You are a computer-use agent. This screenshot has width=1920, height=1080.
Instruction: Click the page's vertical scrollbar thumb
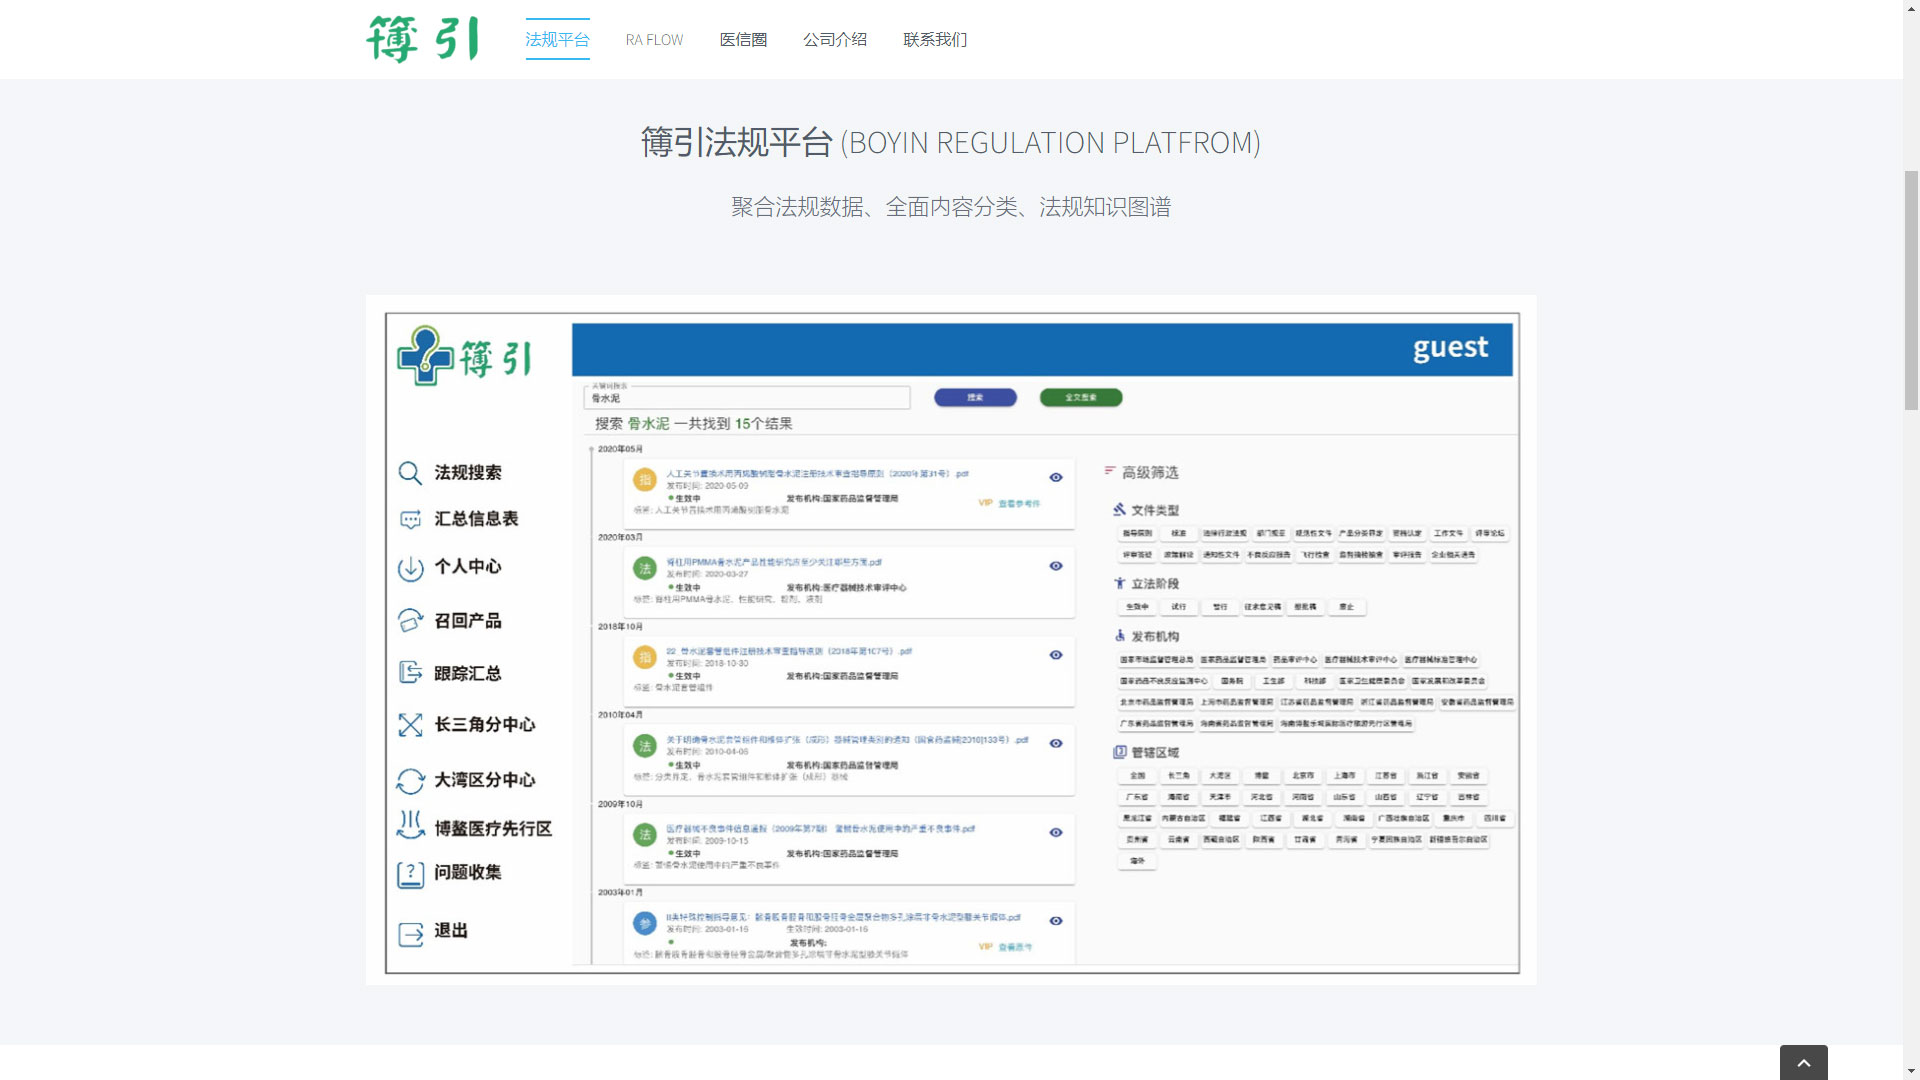(x=1911, y=290)
